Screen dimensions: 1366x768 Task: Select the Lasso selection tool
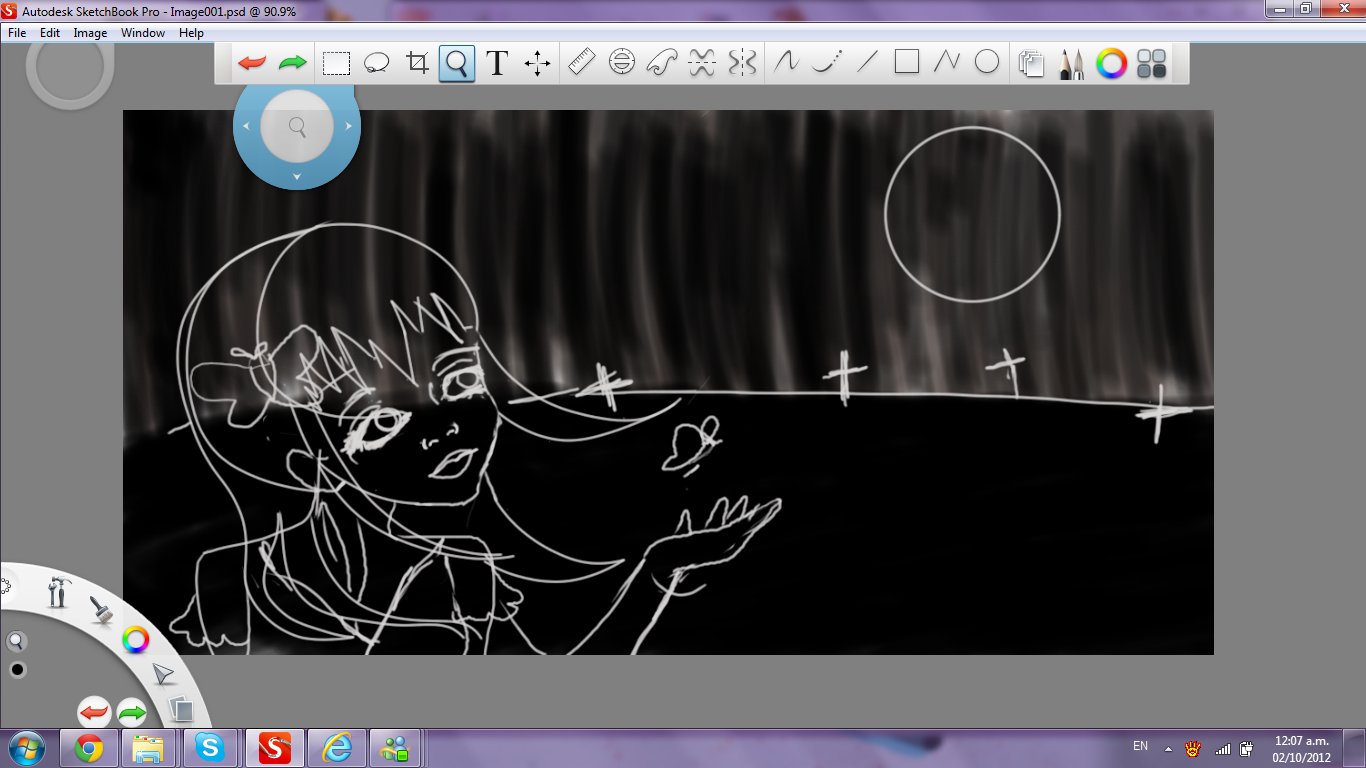coord(376,63)
